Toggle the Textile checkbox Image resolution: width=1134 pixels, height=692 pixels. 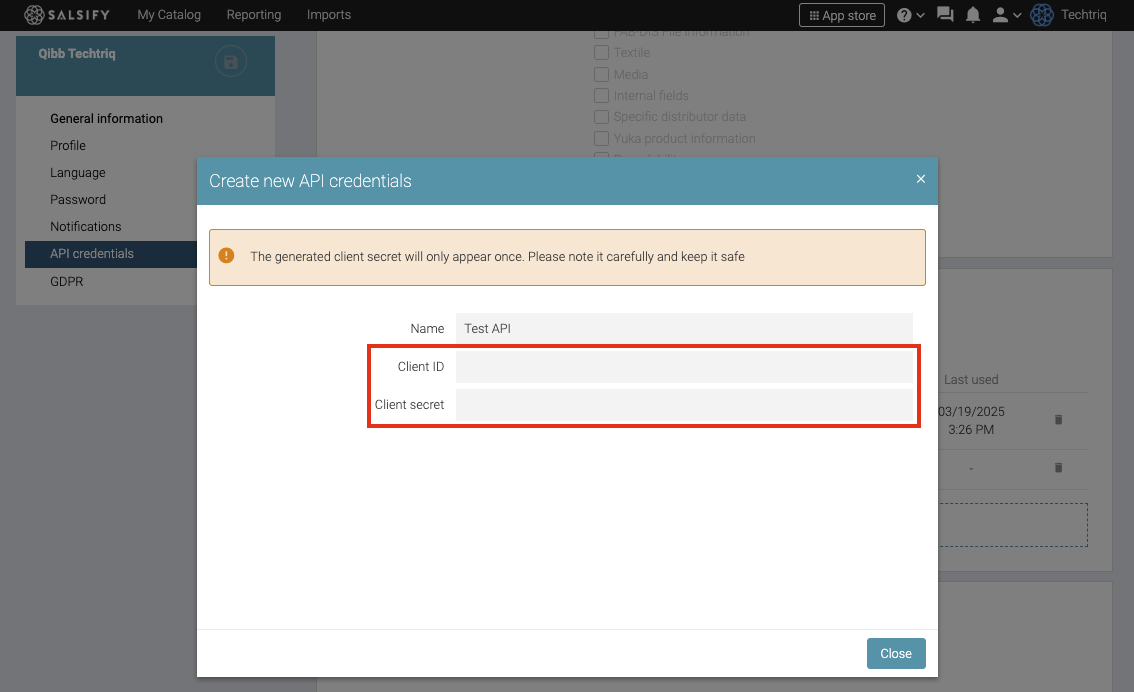tap(601, 53)
